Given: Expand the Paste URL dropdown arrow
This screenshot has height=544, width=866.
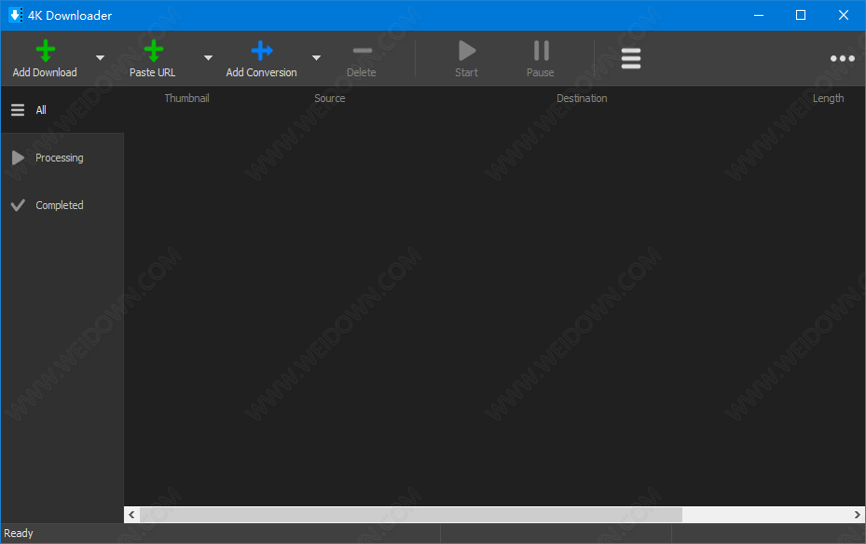Looking at the screenshot, I should [x=208, y=58].
